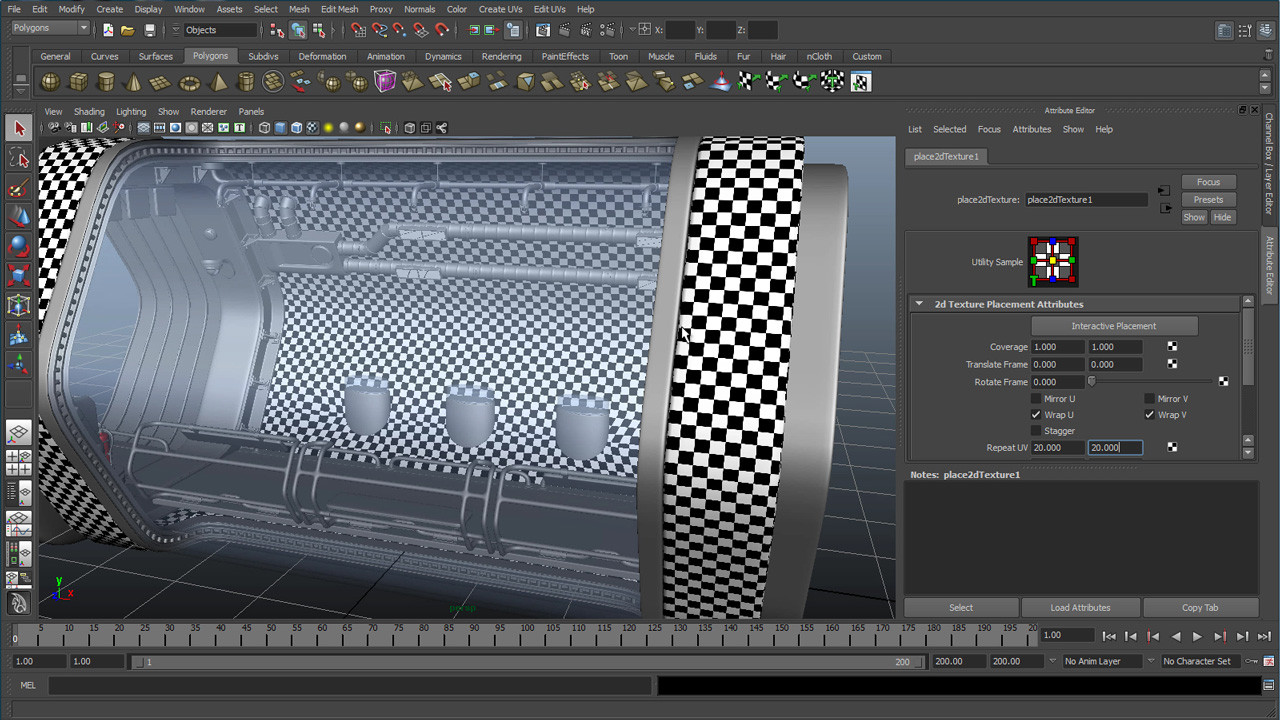The width and height of the screenshot is (1280, 720).
Task: Enable the Mirror U checkbox
Action: pos(1036,399)
